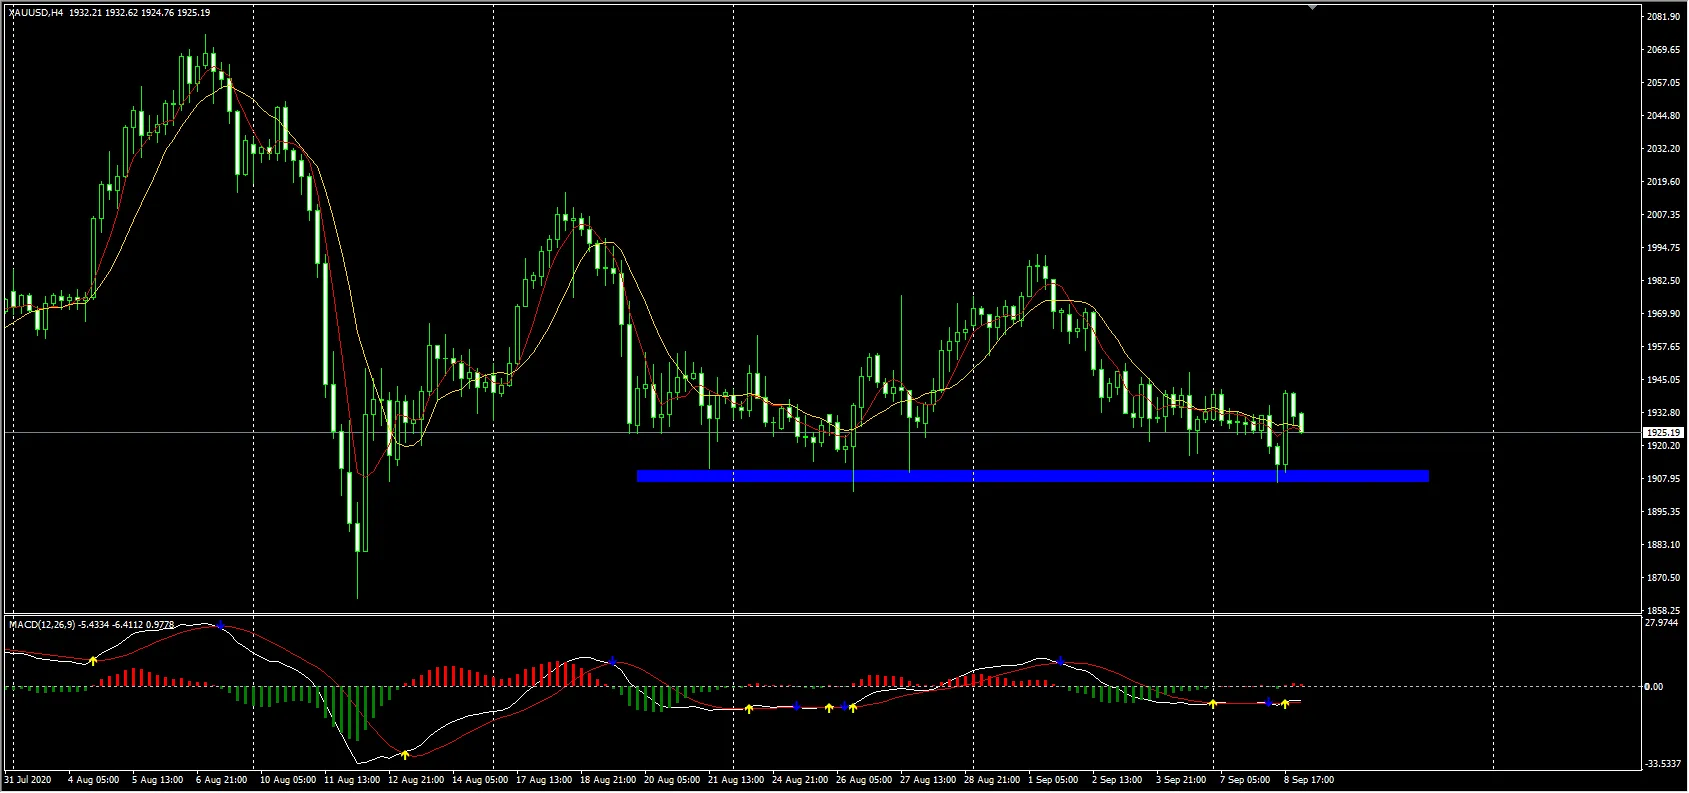Select the blue MACD dot at the 6 Aug 21:00 peak
This screenshot has height=793, width=1689.
coord(221,625)
